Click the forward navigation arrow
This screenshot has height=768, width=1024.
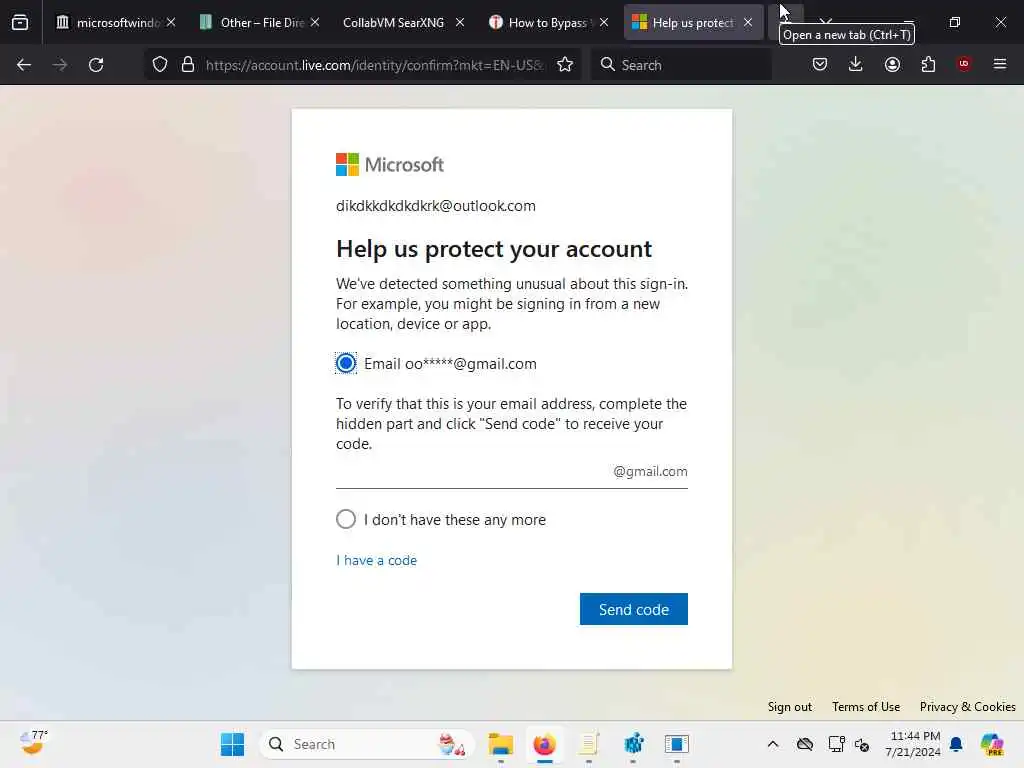point(60,65)
